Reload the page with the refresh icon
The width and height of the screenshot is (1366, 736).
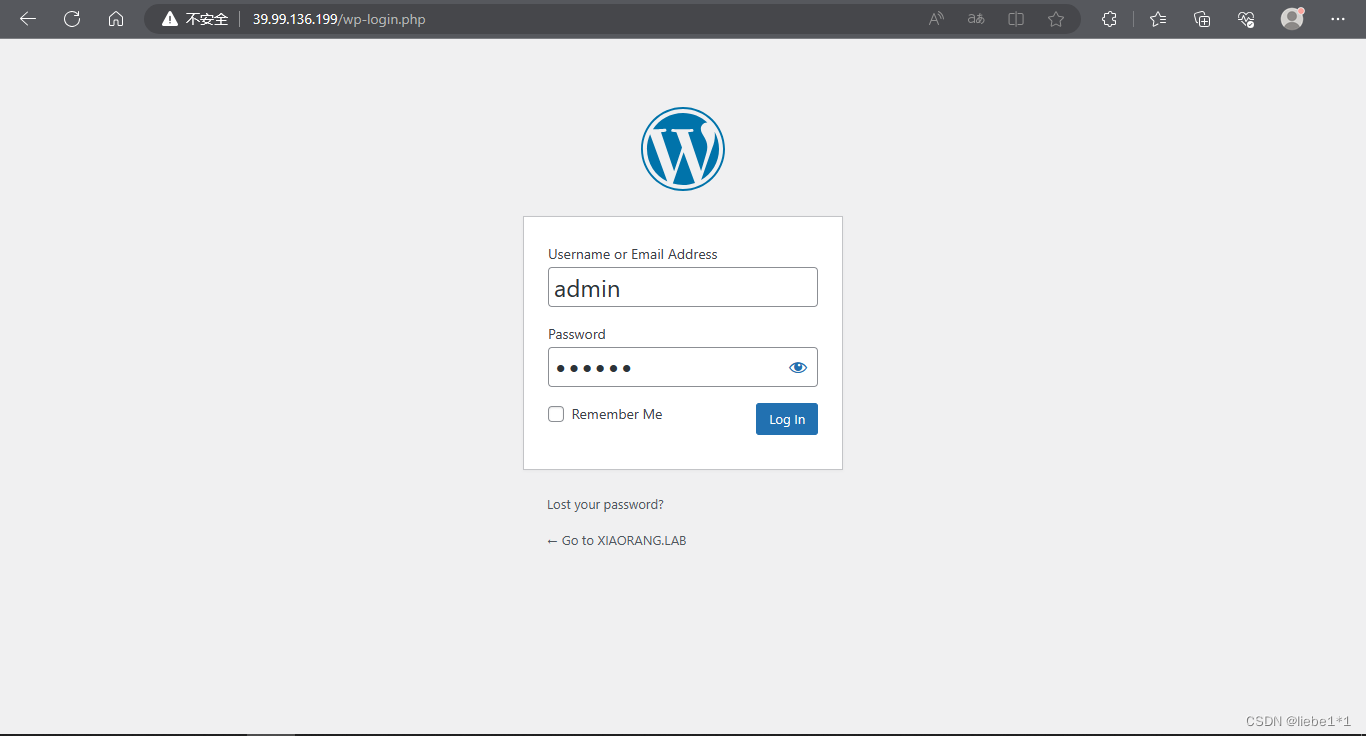click(72, 19)
